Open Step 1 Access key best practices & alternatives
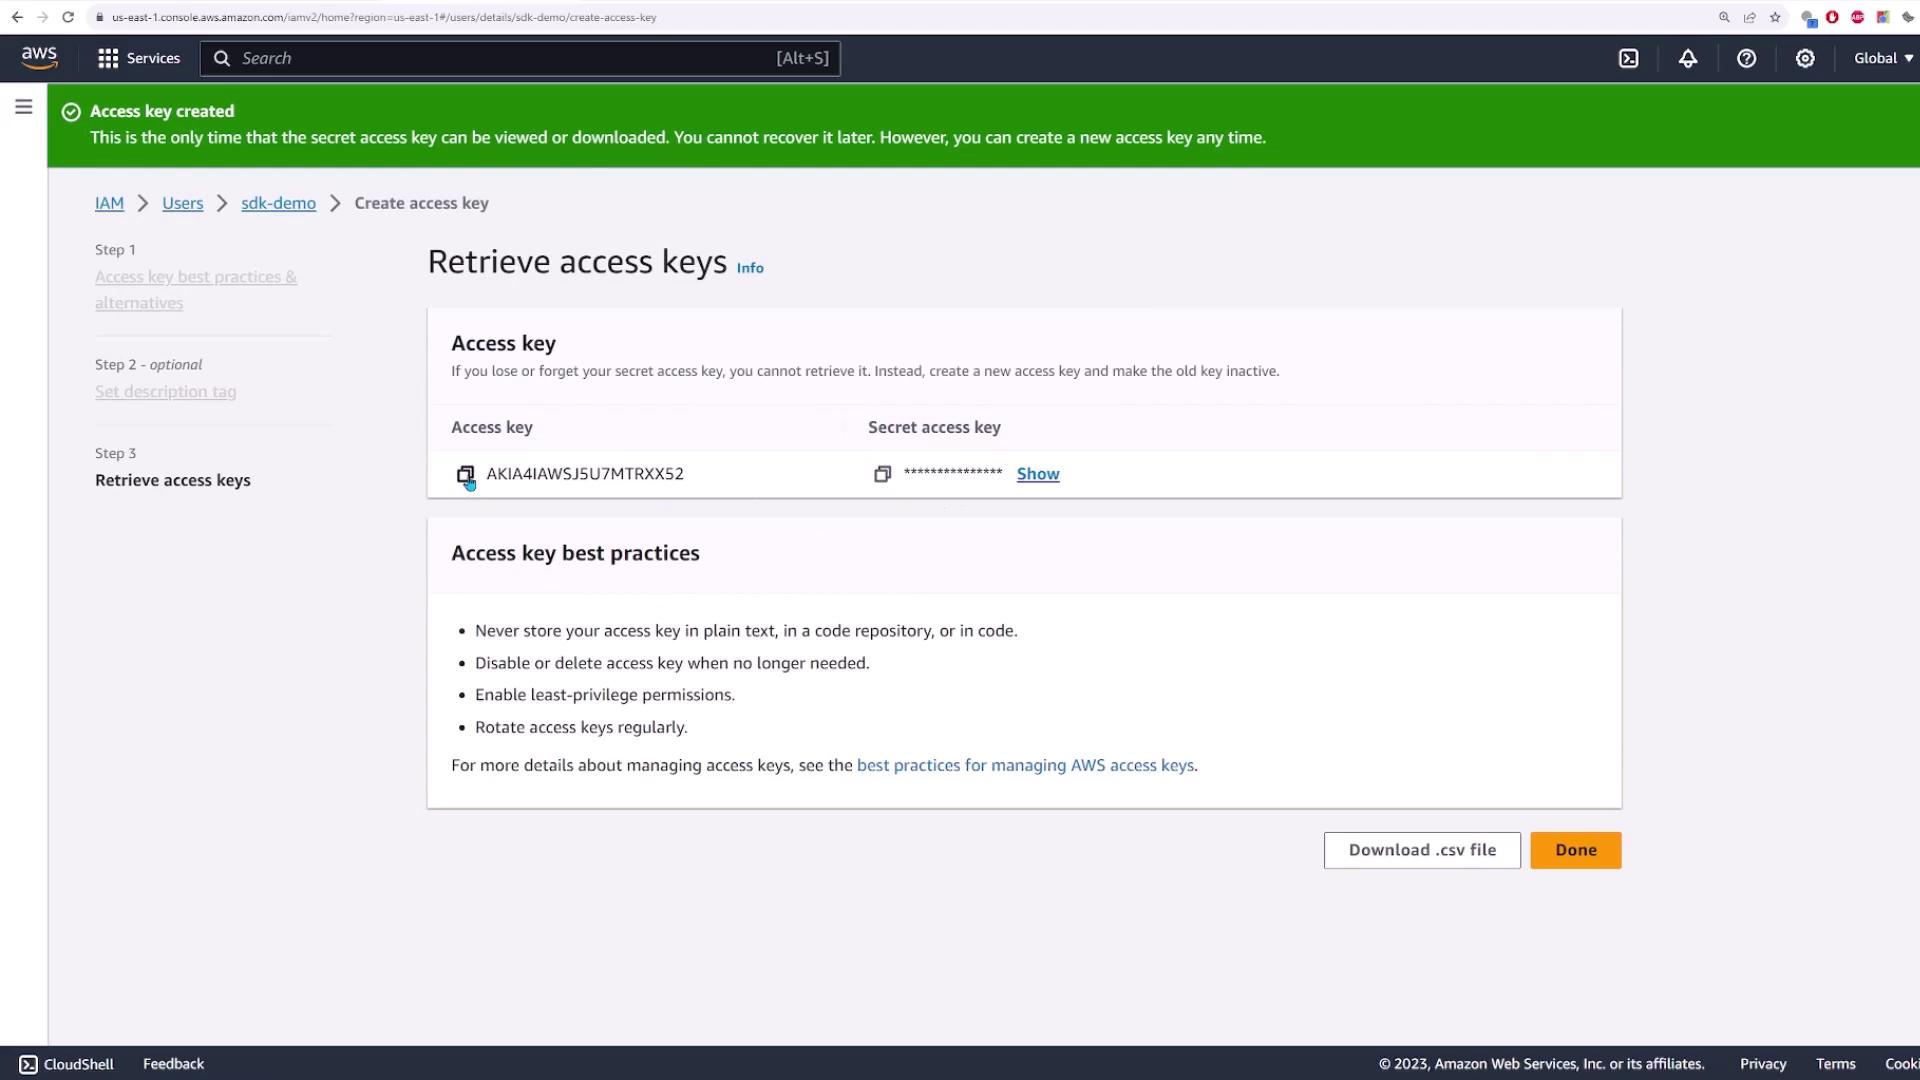 point(196,290)
